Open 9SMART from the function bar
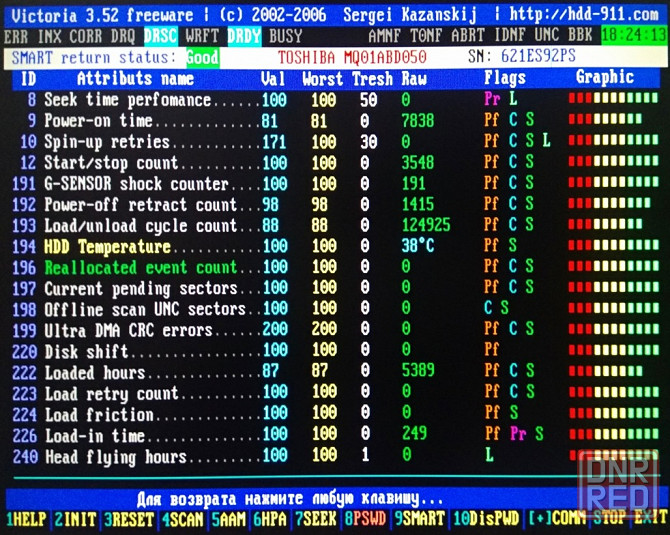This screenshot has height=535, width=670. 420,519
